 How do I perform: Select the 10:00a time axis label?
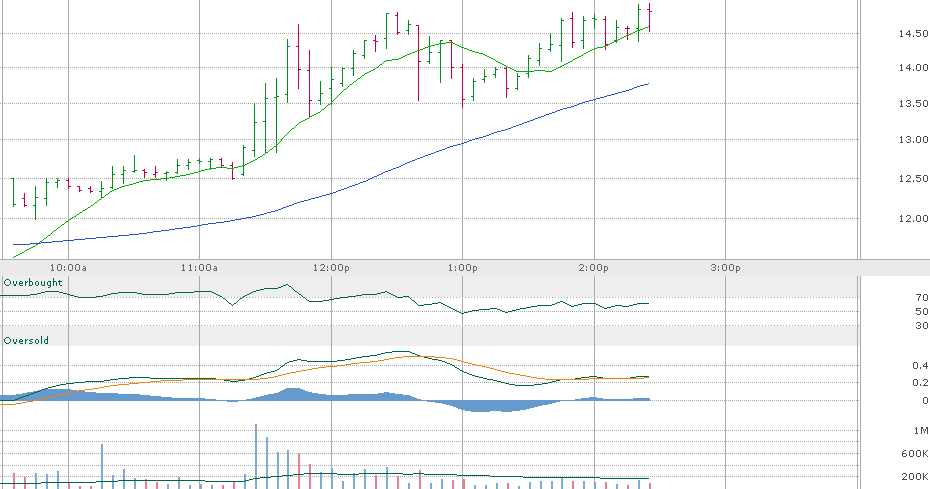pyautogui.click(x=68, y=268)
